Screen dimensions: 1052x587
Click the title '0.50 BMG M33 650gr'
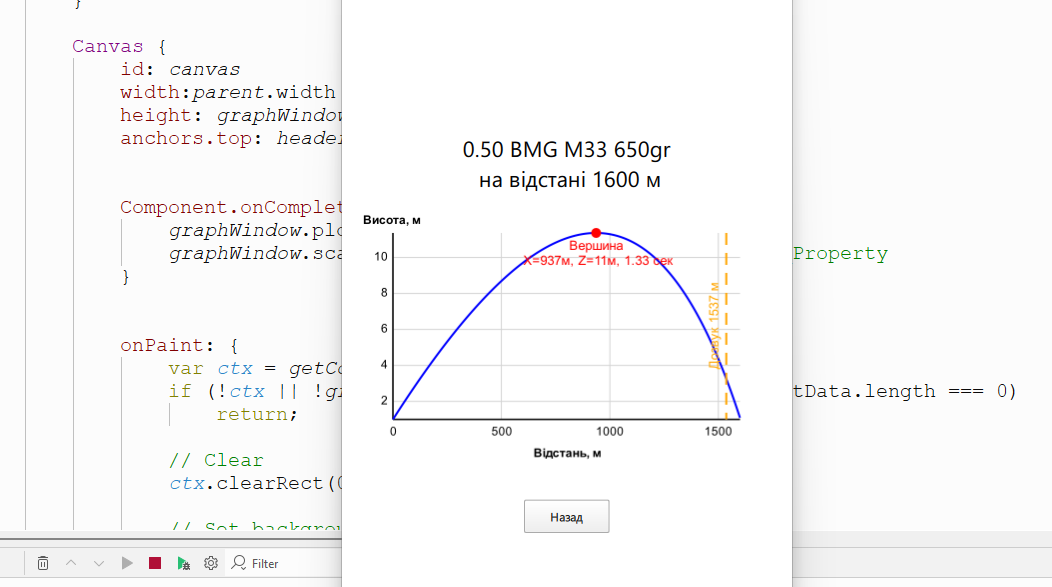click(566, 150)
